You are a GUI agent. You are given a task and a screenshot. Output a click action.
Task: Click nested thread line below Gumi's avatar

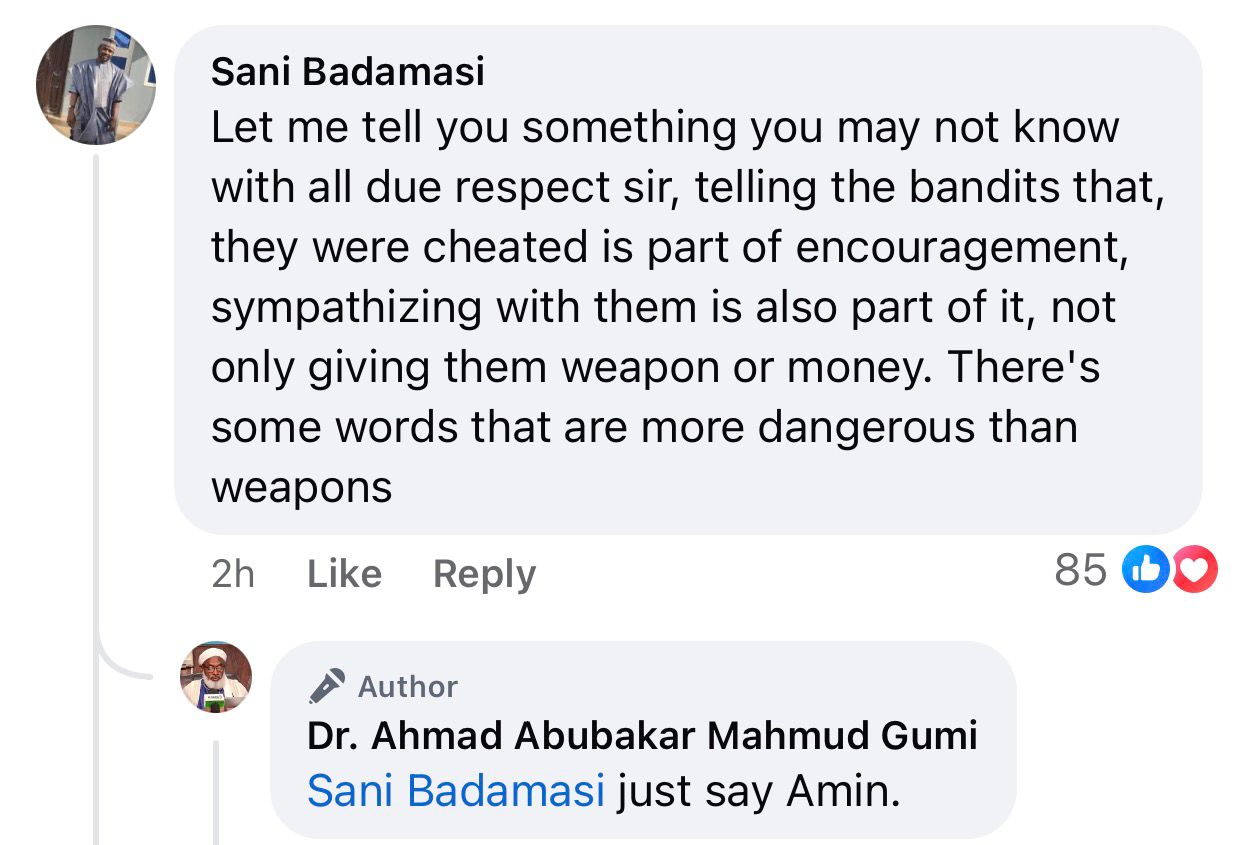216,790
